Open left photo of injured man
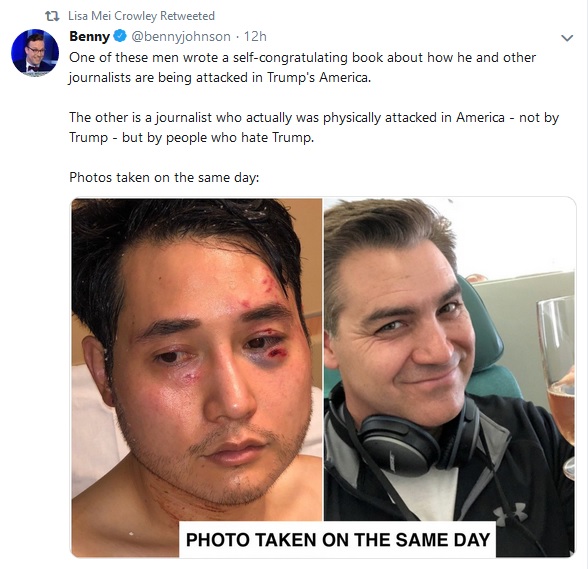The image size is (588, 569). pyautogui.click(x=196, y=377)
